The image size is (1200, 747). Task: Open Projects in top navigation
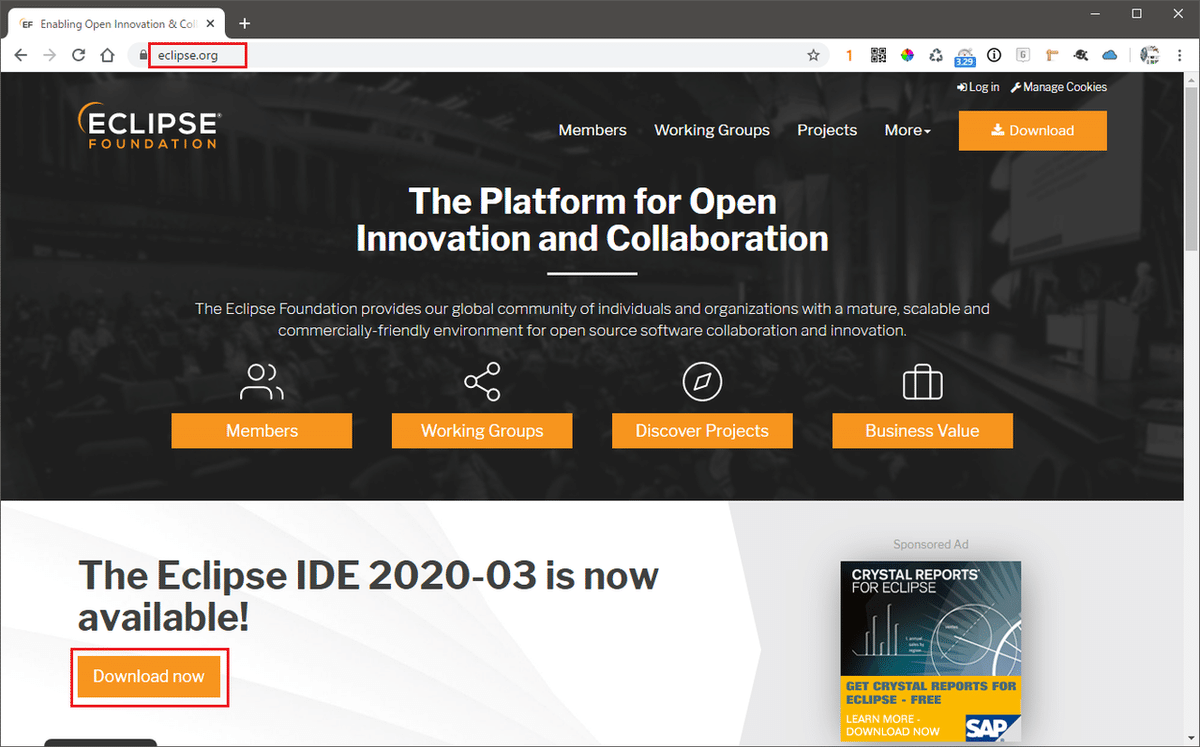pos(827,130)
